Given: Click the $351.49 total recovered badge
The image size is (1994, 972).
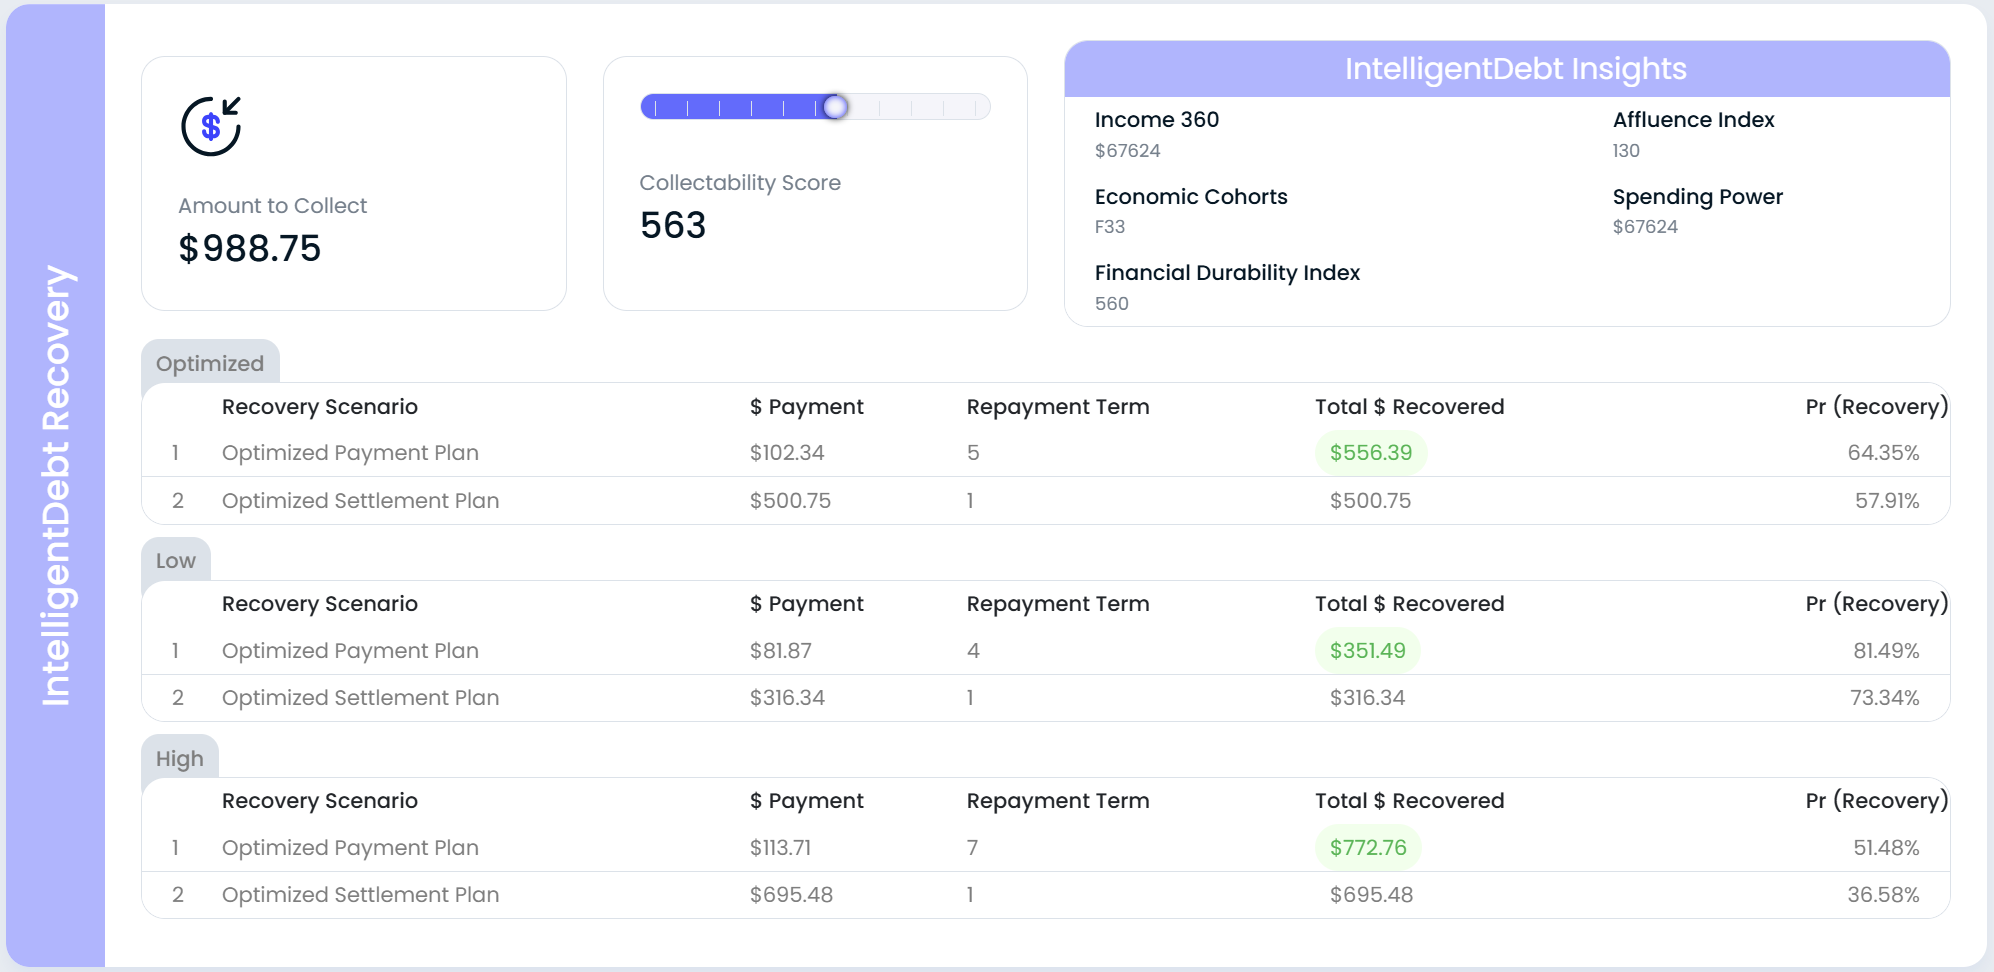Looking at the screenshot, I should [1367, 651].
